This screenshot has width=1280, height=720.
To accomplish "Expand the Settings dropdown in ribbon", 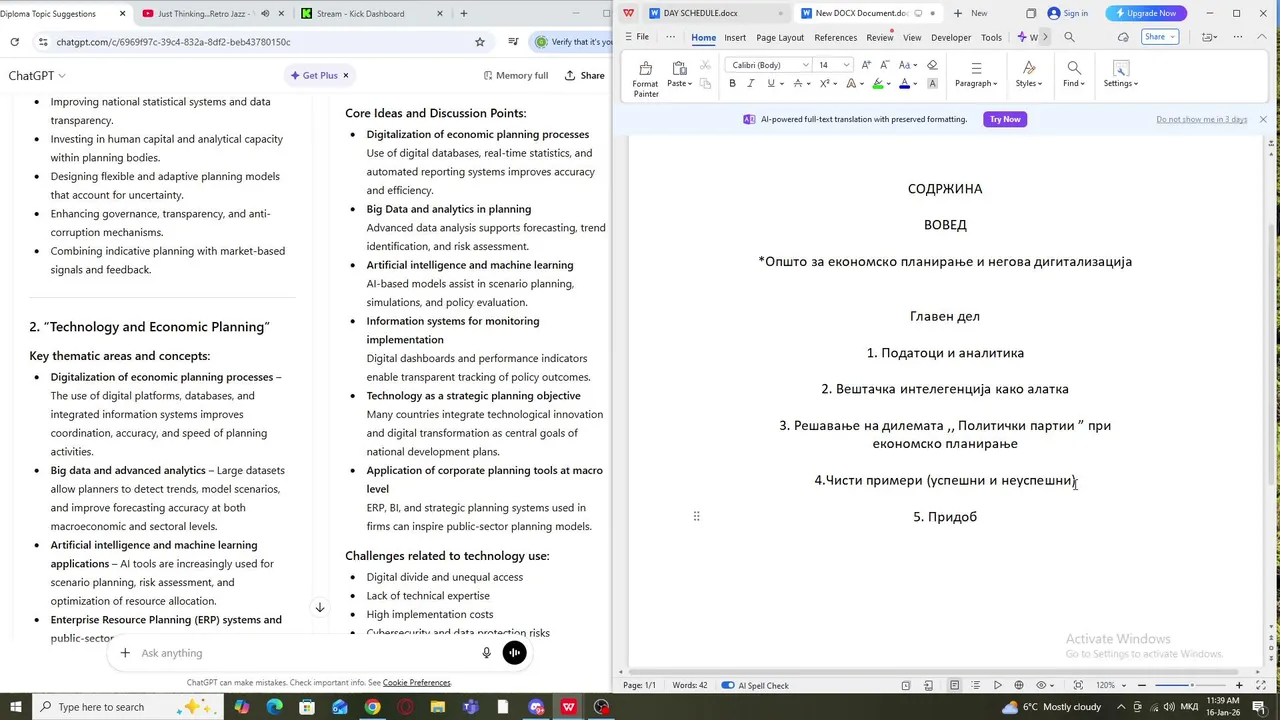I will click(x=1120, y=83).
